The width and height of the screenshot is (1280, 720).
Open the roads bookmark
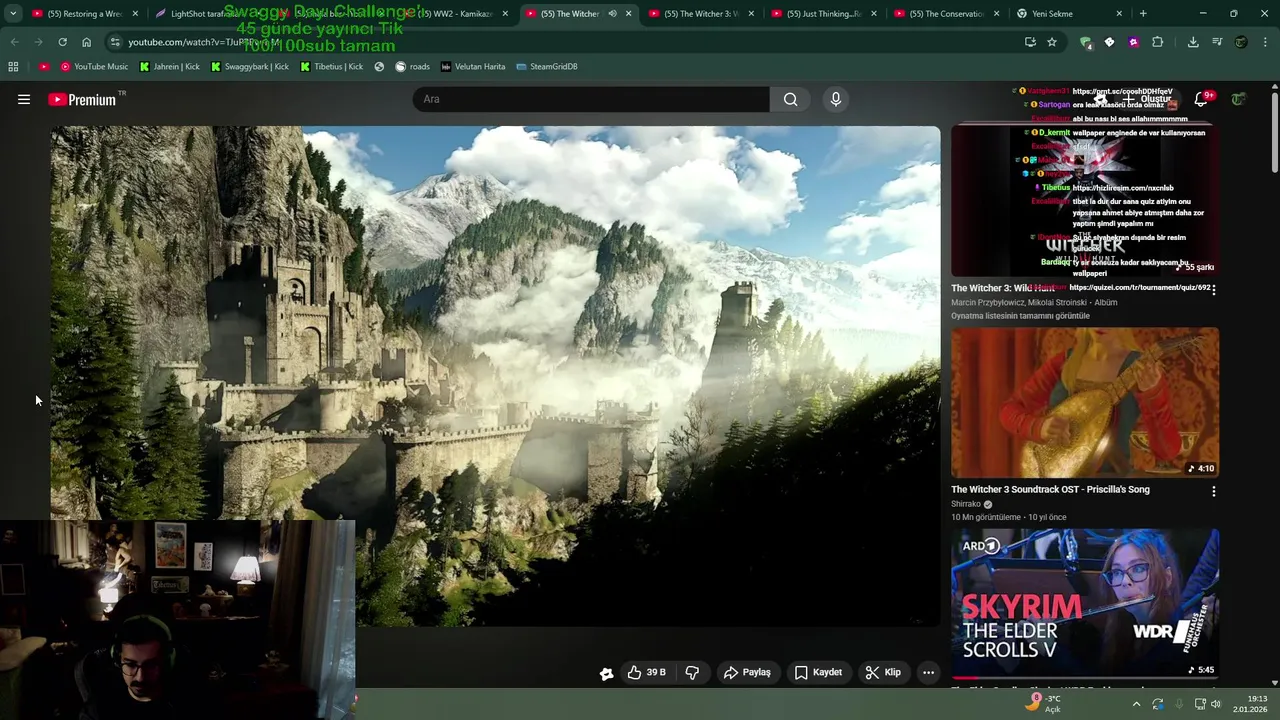point(413,67)
